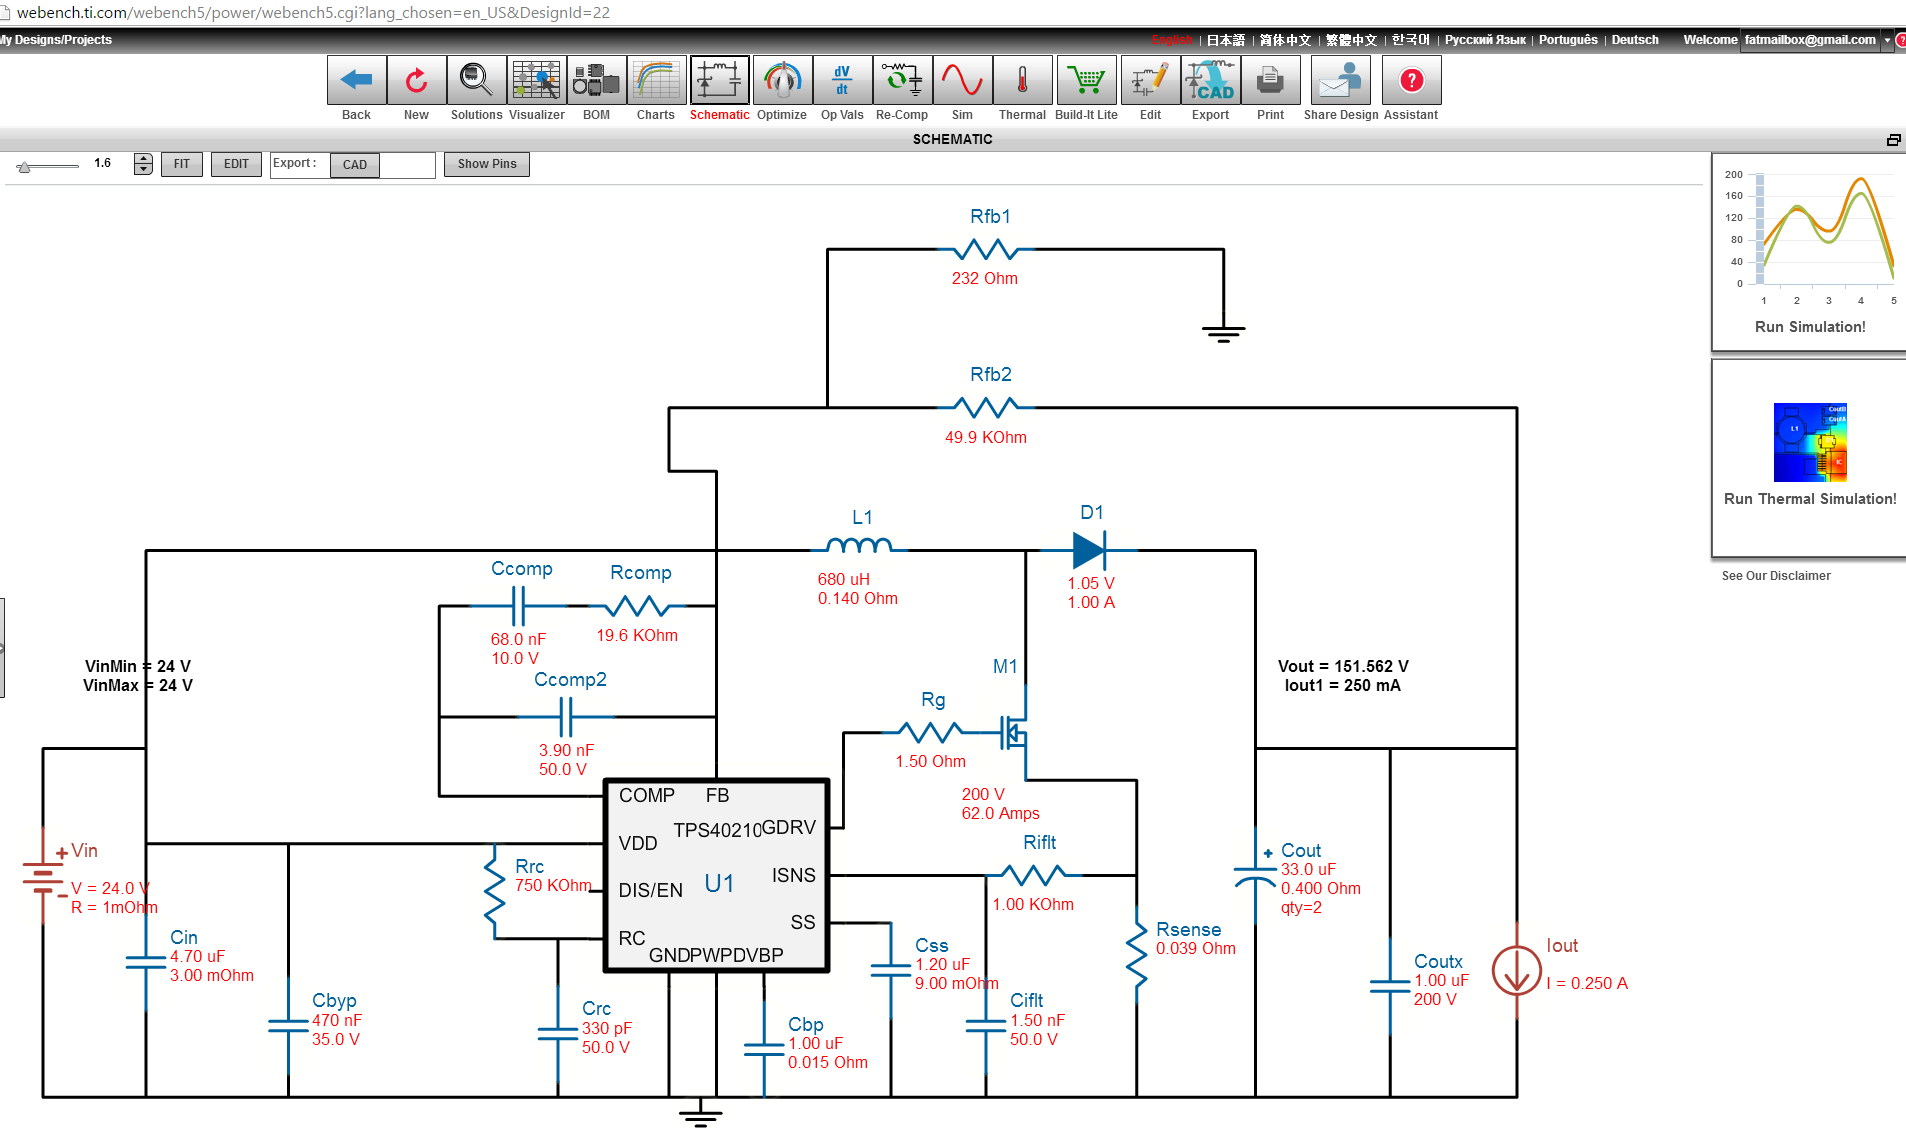This screenshot has width=1906, height=1146.
Task: Select the Rsense resistor symbol
Action: coord(1136,955)
